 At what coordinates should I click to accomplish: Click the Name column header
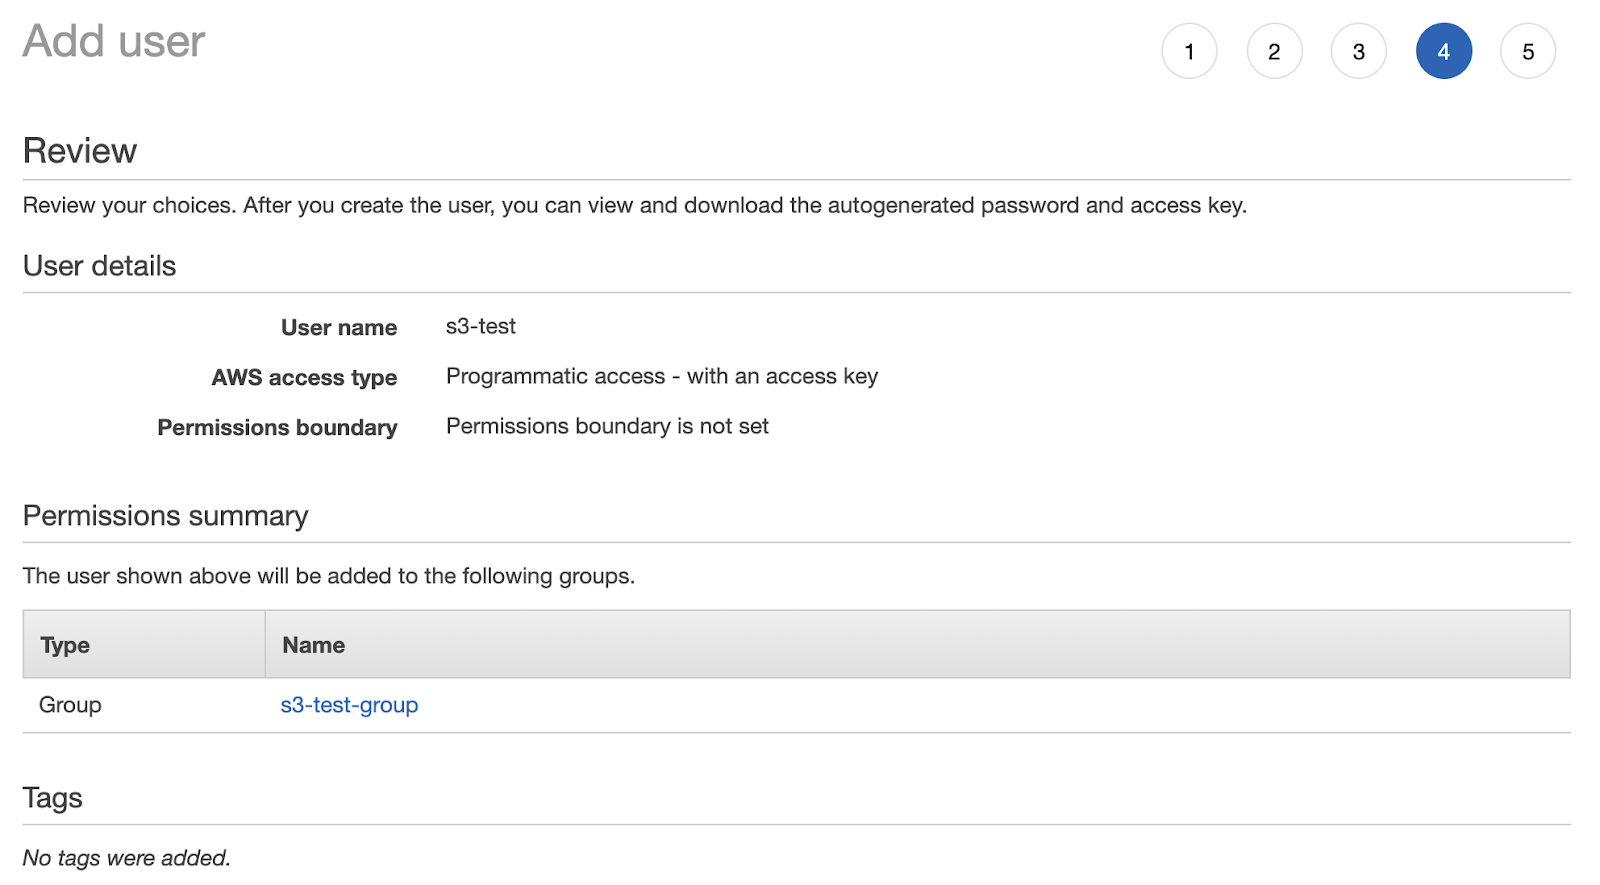point(917,645)
